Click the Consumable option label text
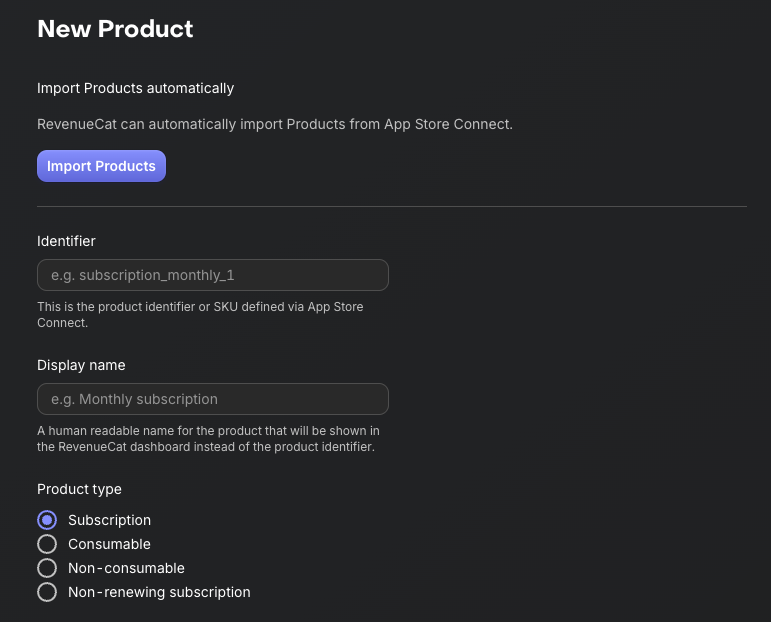This screenshot has width=771, height=622. click(109, 544)
